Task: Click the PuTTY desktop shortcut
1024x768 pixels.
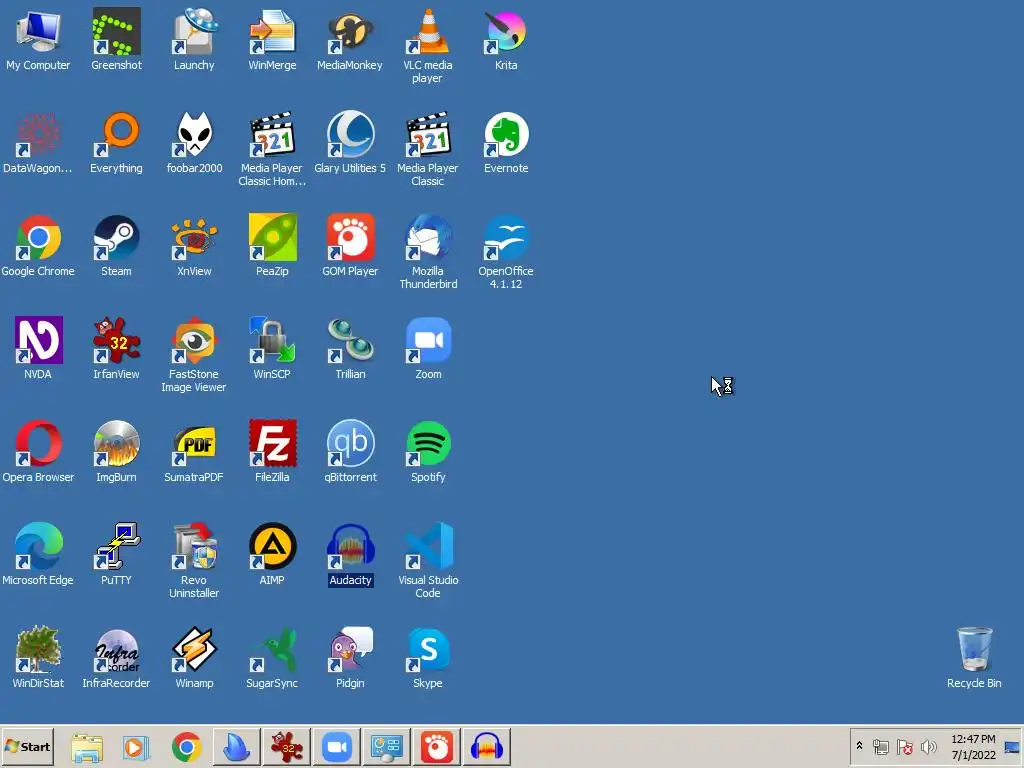Action: (116, 554)
